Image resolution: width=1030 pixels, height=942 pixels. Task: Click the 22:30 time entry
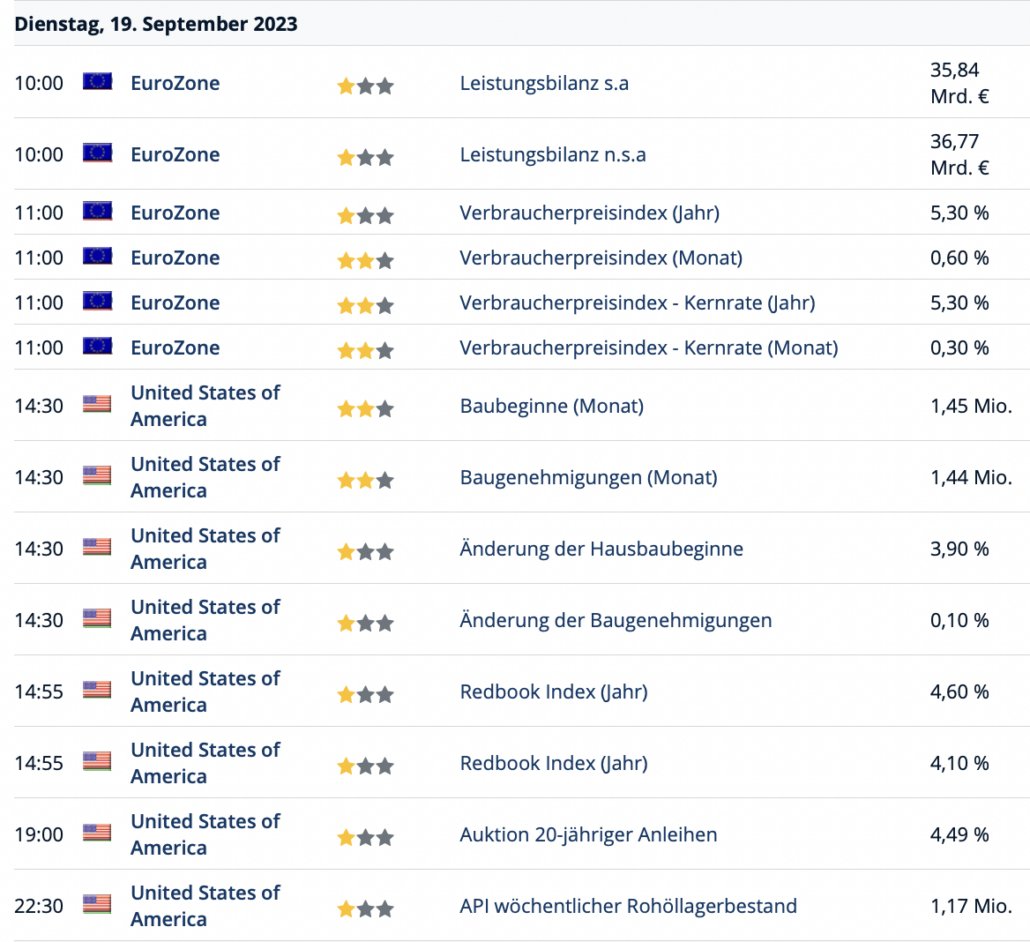click(x=39, y=907)
